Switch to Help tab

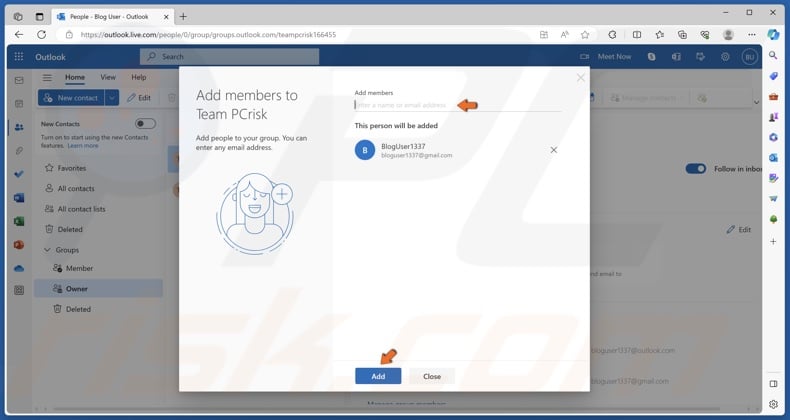[x=139, y=78]
